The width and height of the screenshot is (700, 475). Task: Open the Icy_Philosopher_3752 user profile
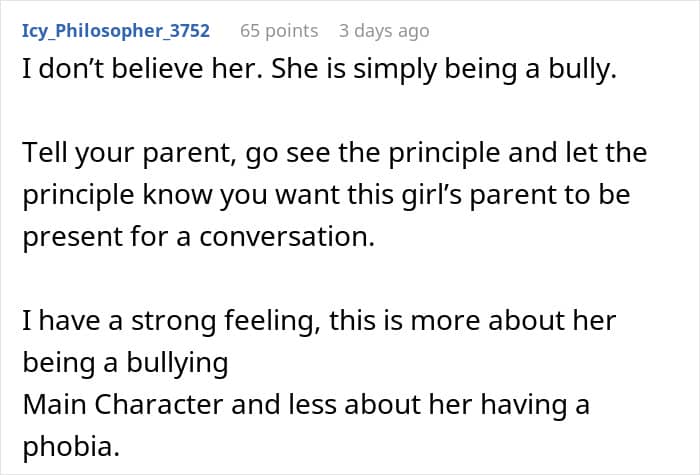click(116, 31)
